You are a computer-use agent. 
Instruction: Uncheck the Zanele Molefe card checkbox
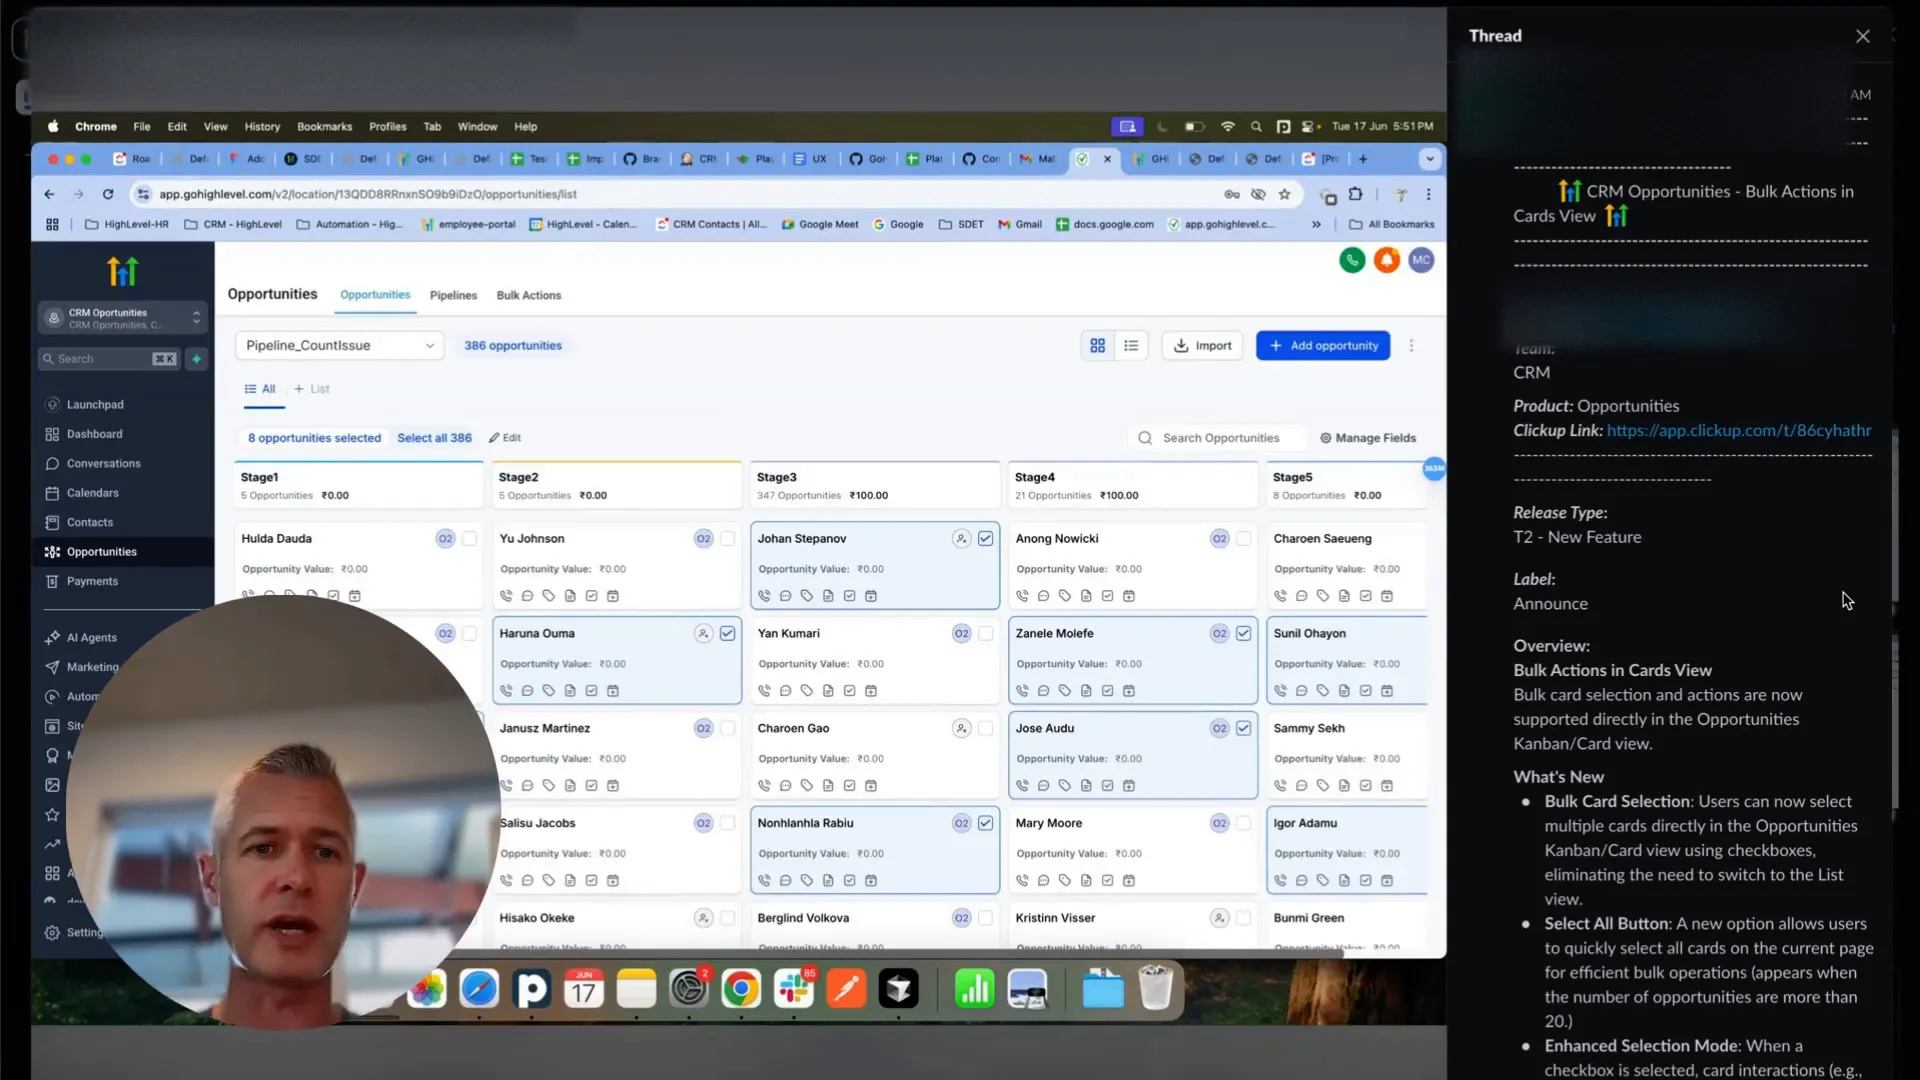pos(1243,634)
